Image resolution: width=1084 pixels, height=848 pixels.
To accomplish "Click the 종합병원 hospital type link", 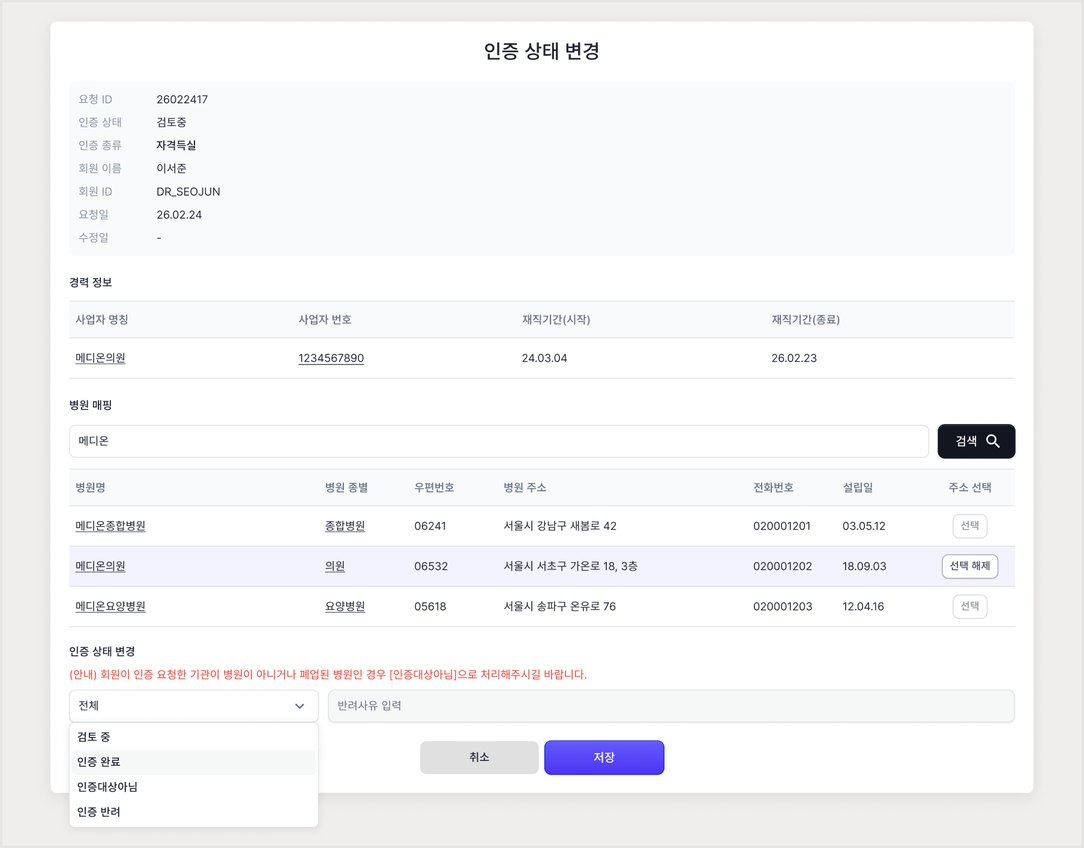I will (x=345, y=526).
